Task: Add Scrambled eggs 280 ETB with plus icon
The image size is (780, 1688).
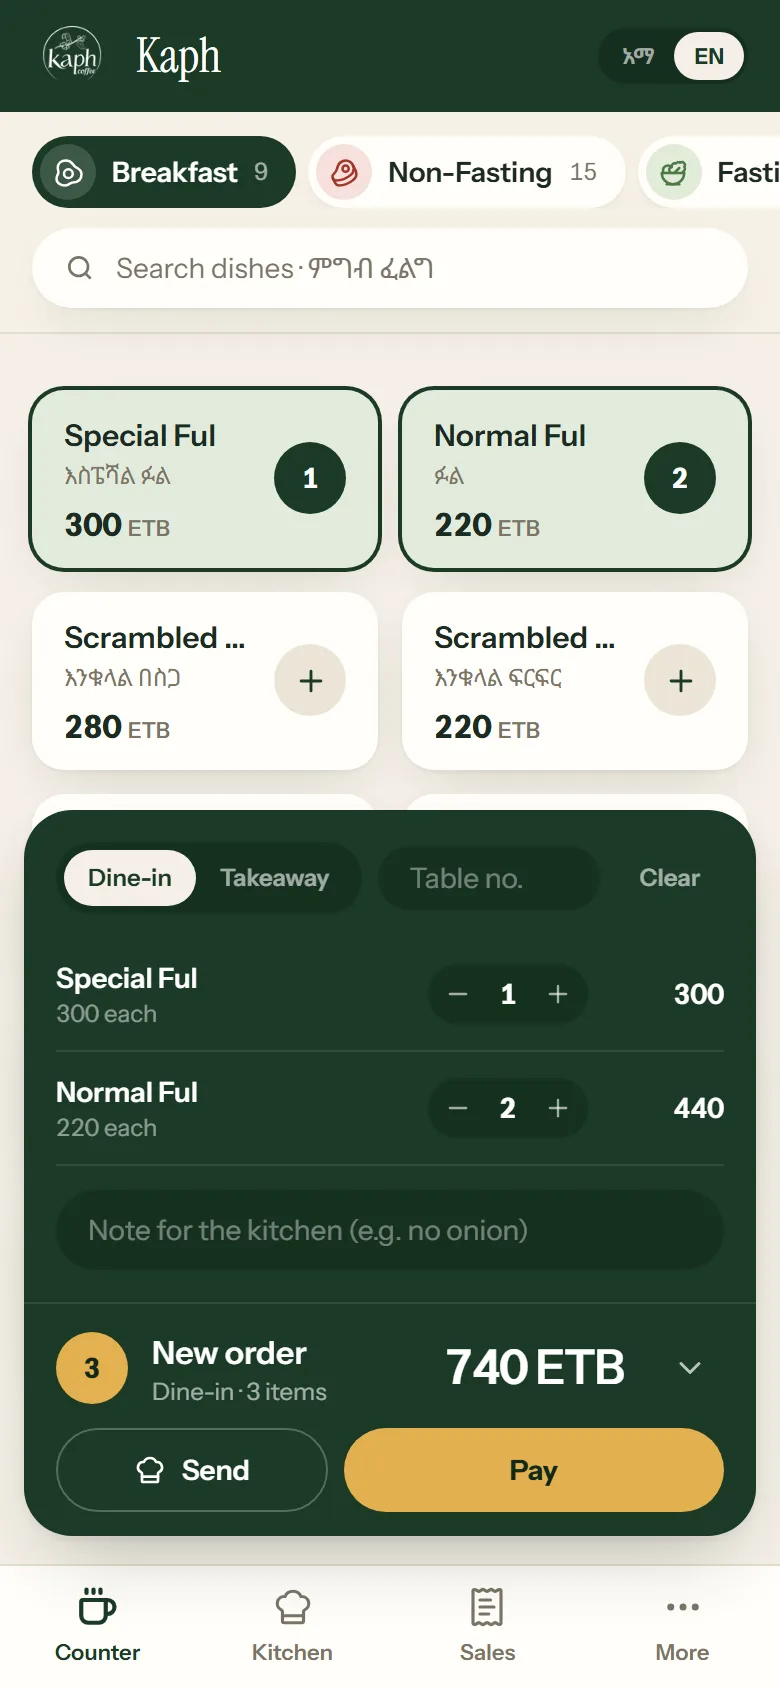Action: pyautogui.click(x=310, y=681)
